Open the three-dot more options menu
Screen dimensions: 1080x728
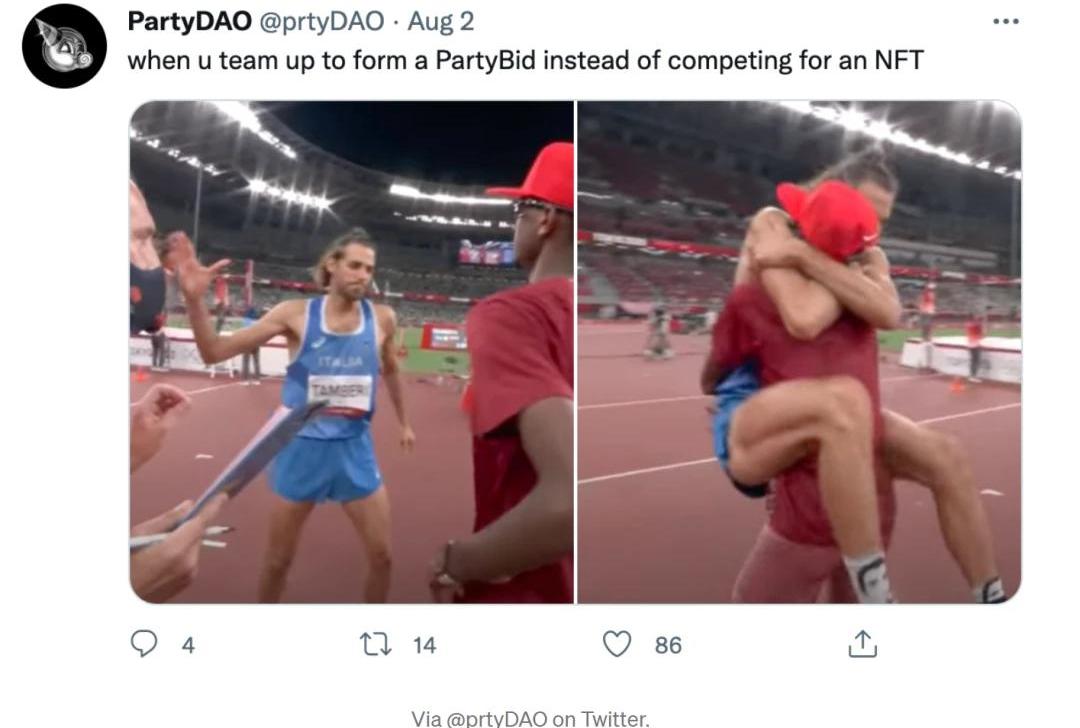click(x=1004, y=21)
